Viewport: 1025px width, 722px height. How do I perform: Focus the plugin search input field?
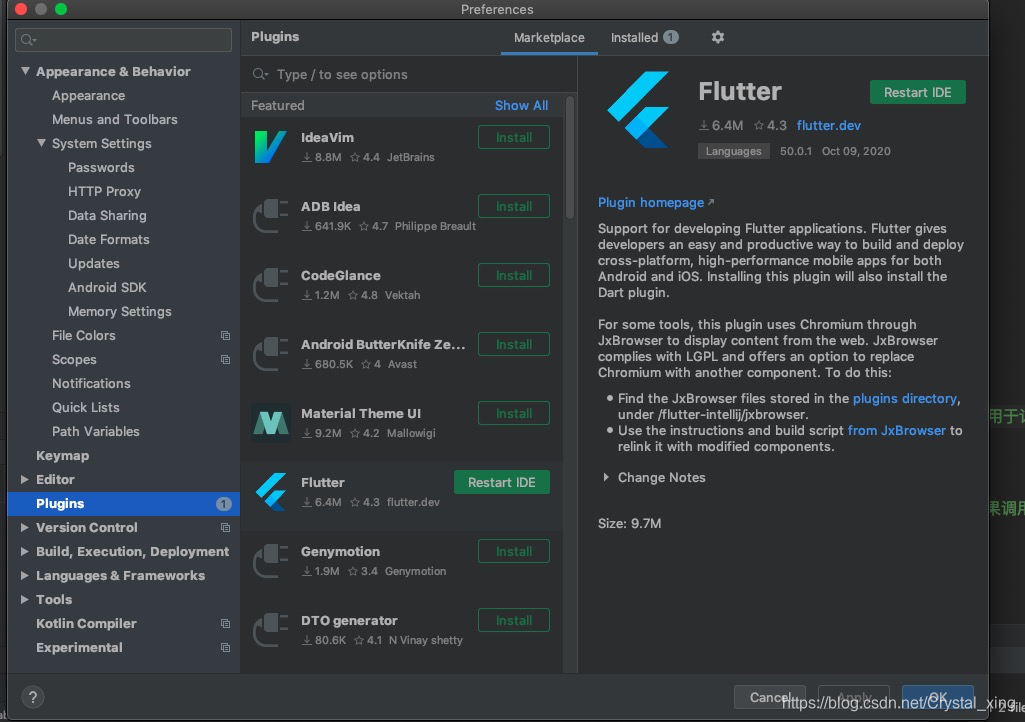pyautogui.click(x=409, y=75)
